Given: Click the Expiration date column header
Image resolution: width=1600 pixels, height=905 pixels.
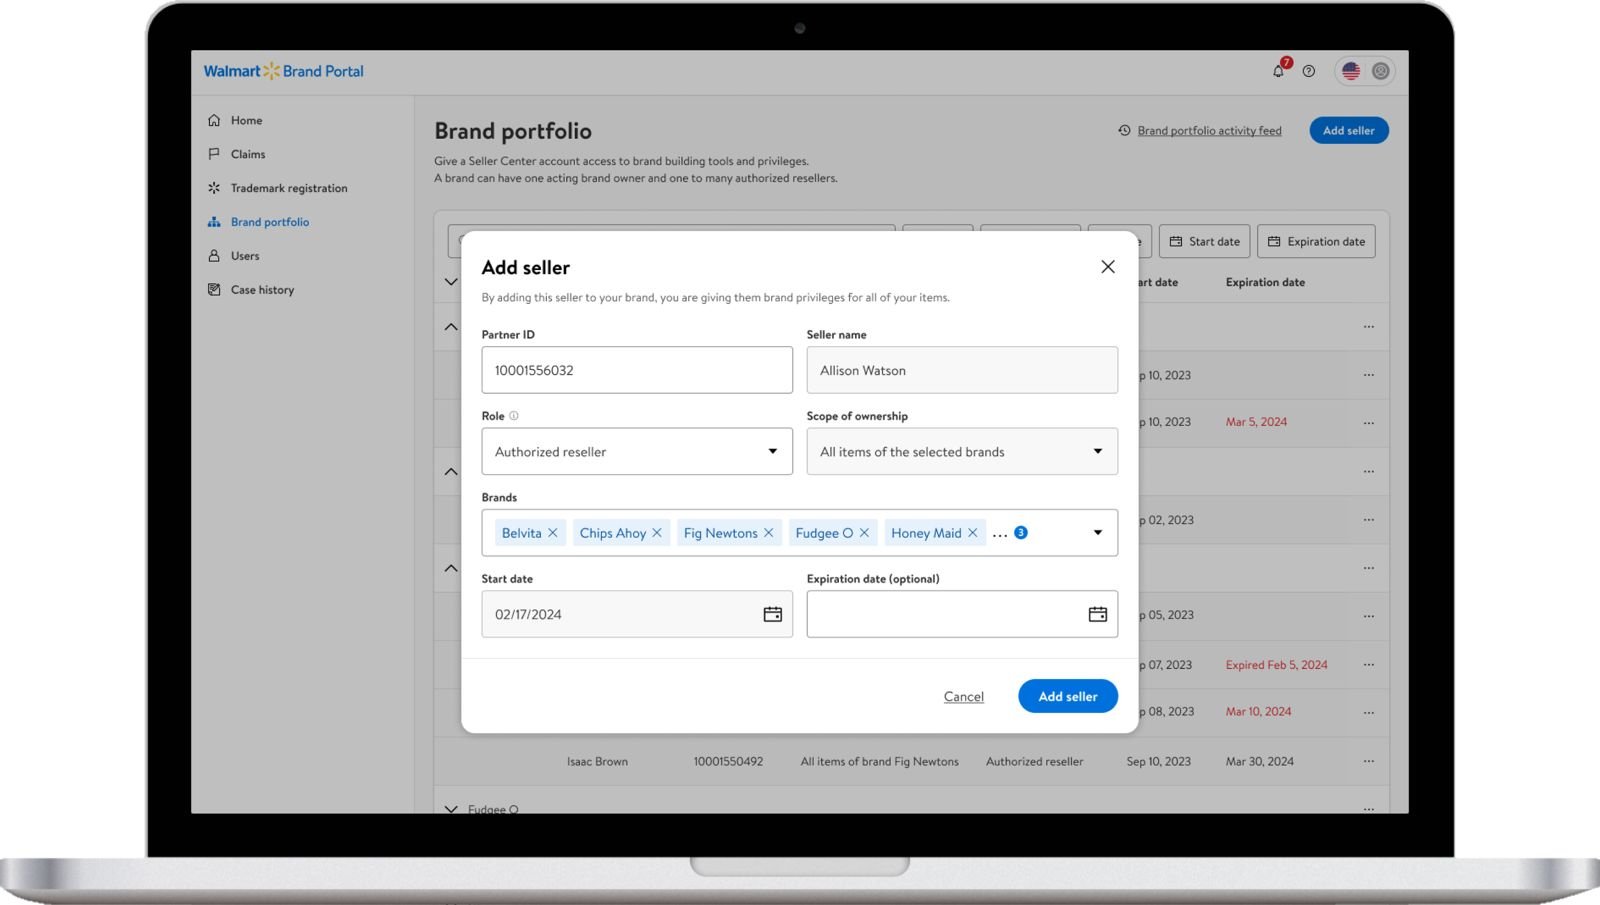Looking at the screenshot, I should [x=1265, y=282].
